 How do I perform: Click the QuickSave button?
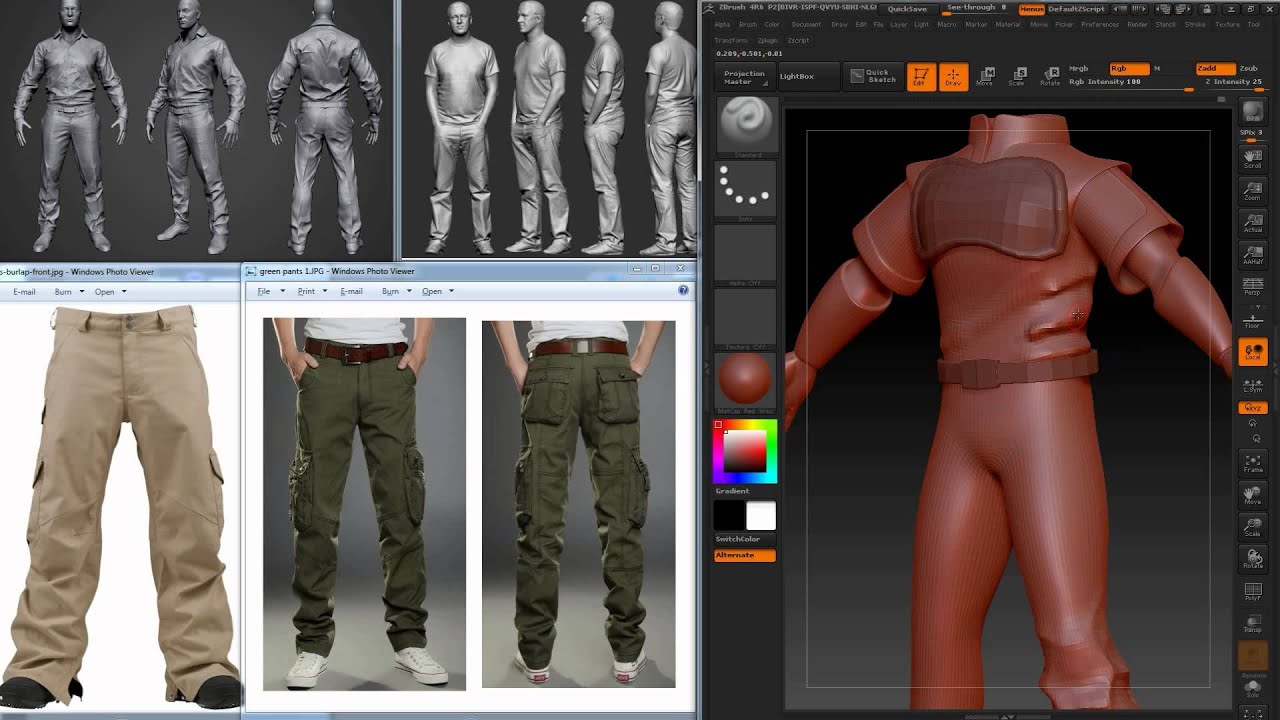907,8
